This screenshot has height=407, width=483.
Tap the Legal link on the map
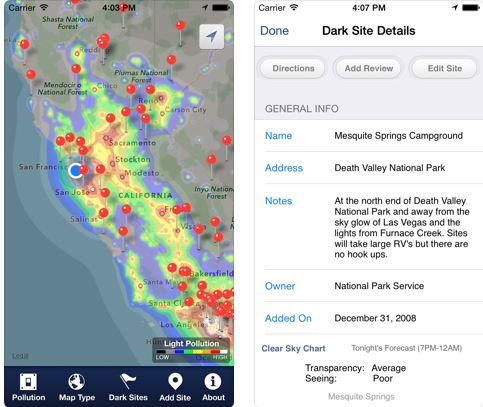point(20,356)
